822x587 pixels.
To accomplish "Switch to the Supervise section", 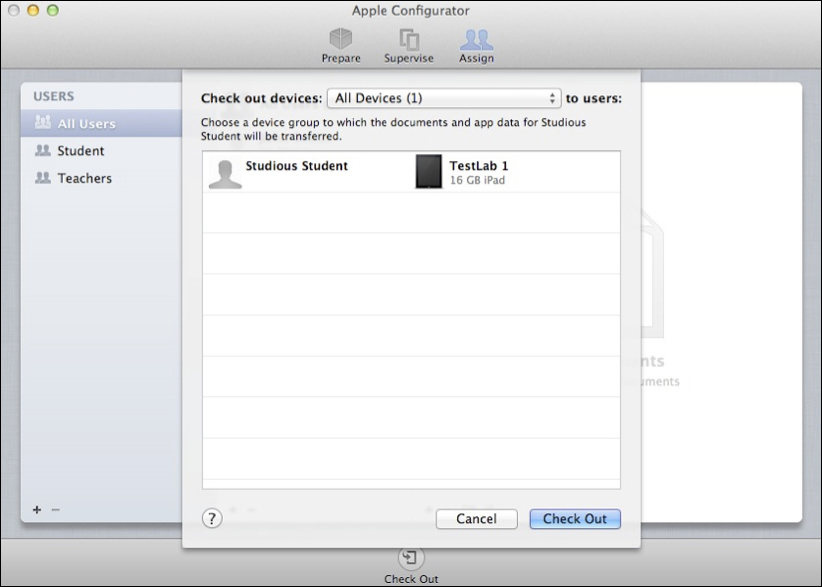I will 408,46.
